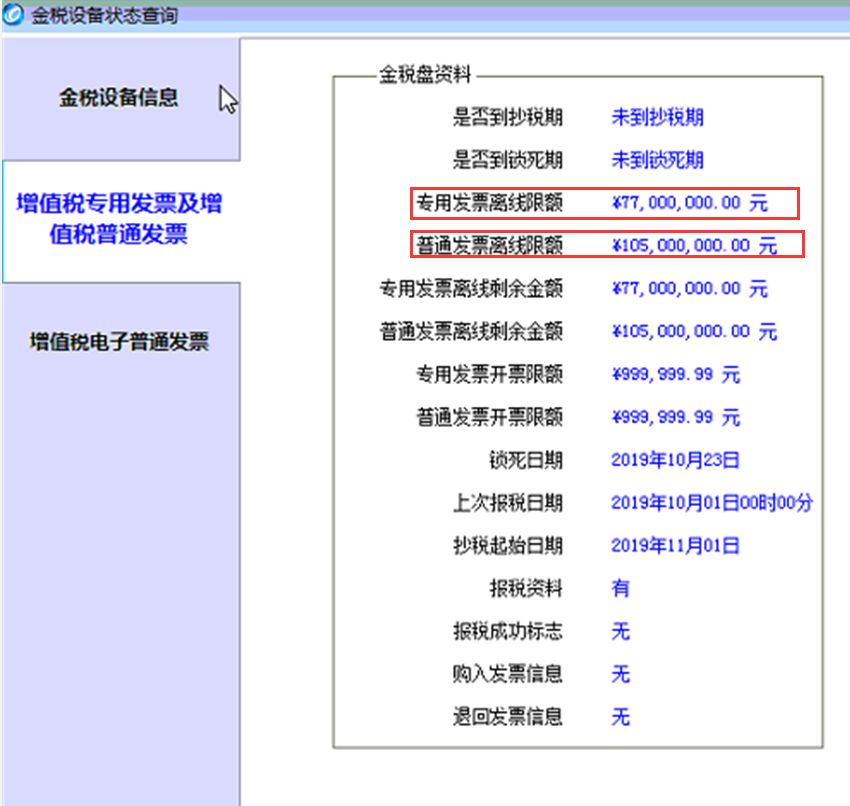
Task: Click 专用发票开票限额 label
Action: tap(490, 374)
